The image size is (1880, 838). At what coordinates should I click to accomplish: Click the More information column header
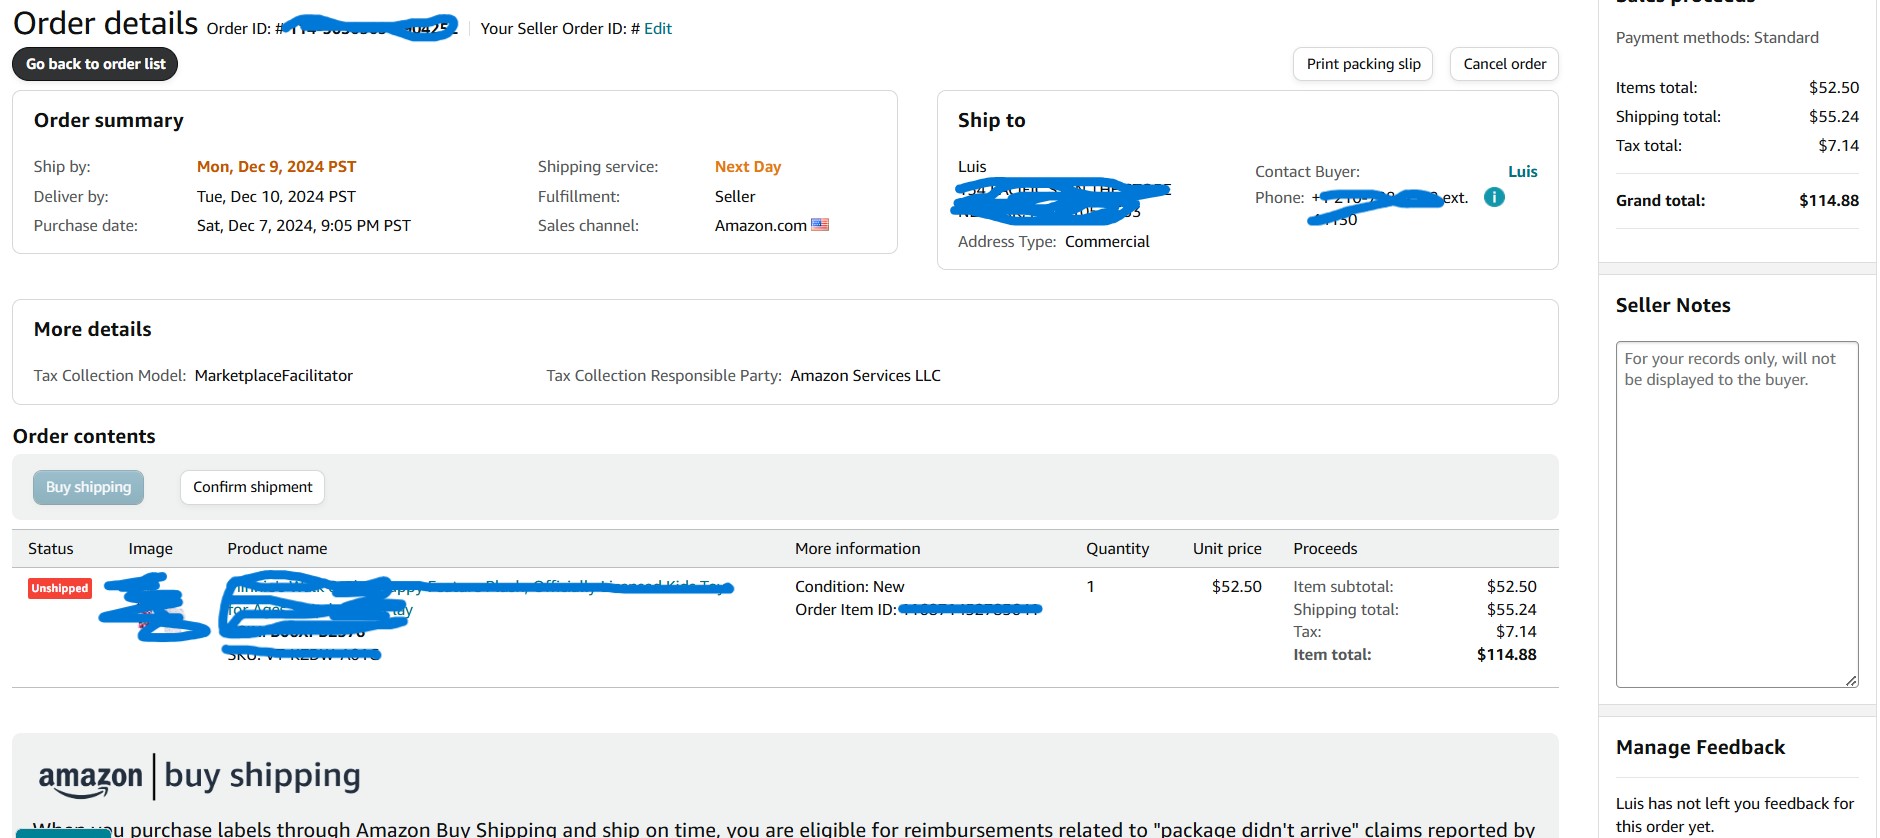coord(857,549)
